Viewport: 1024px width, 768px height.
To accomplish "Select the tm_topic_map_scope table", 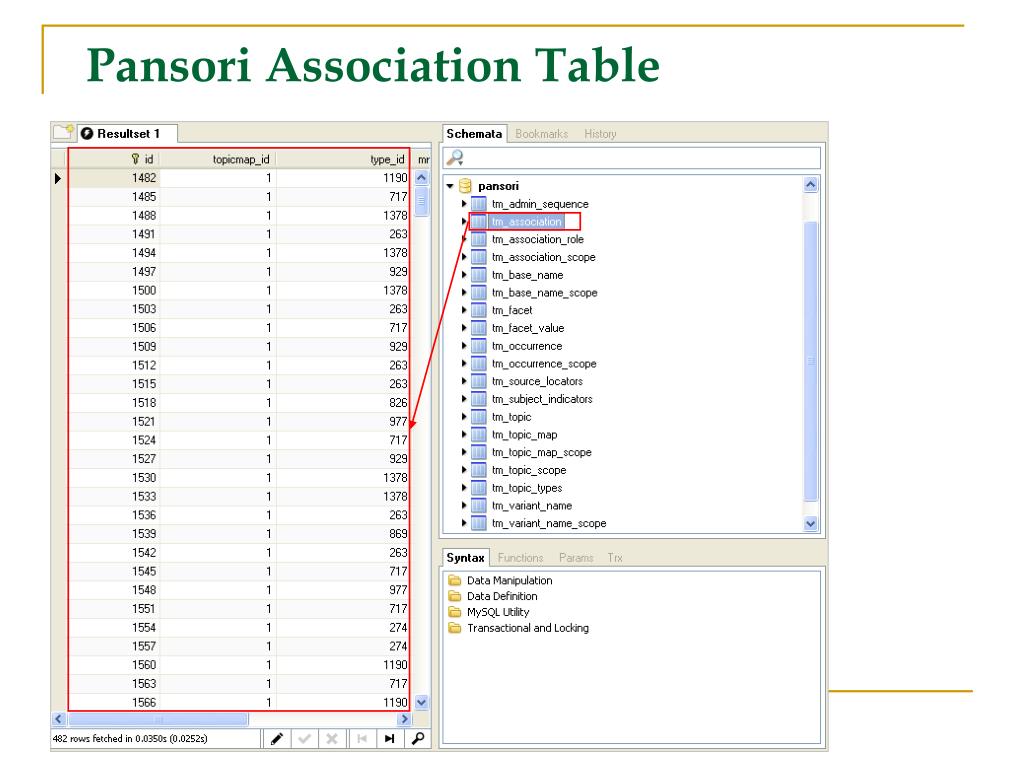I will click(541, 452).
